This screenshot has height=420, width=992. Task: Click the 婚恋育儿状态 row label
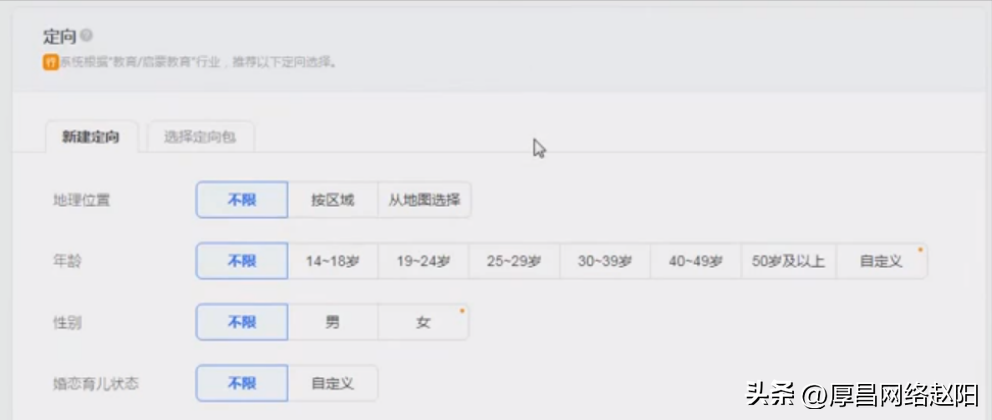tap(95, 383)
